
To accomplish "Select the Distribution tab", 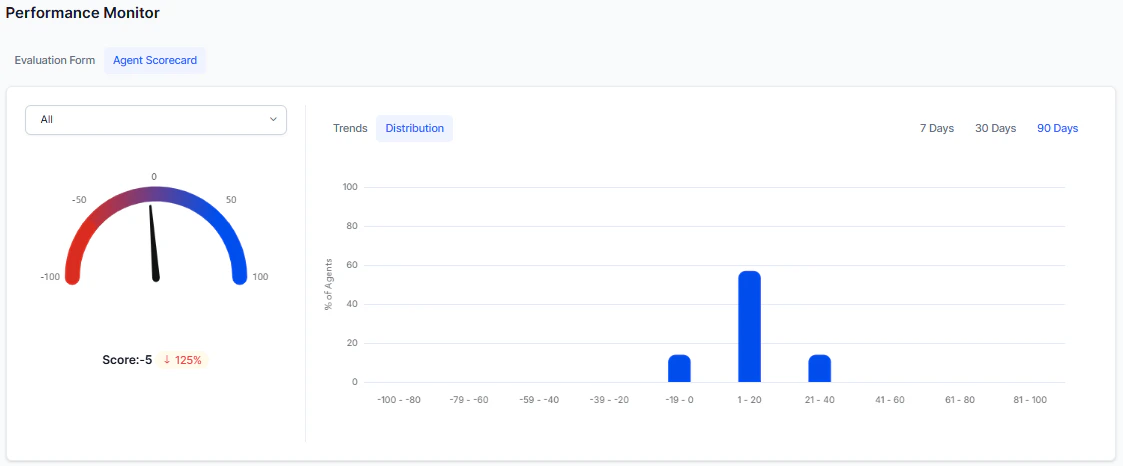I will 415,128.
